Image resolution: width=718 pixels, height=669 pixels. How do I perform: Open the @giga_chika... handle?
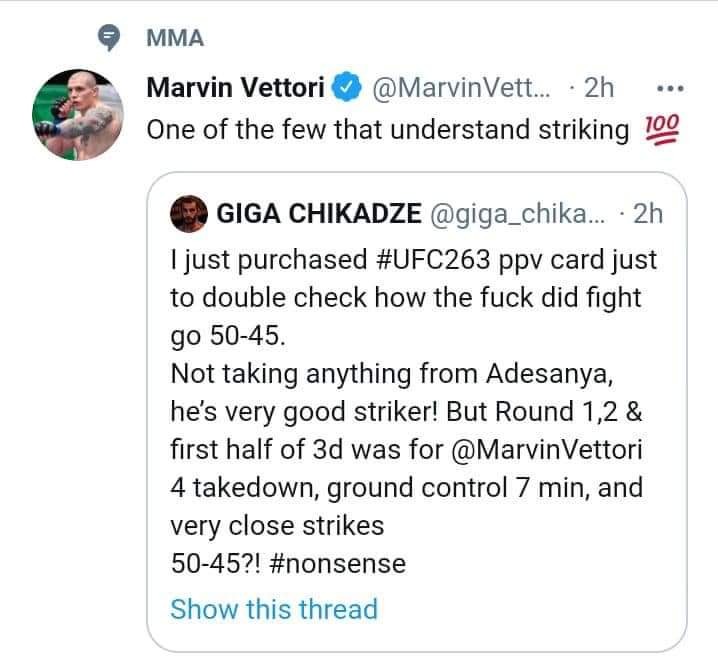(x=517, y=214)
